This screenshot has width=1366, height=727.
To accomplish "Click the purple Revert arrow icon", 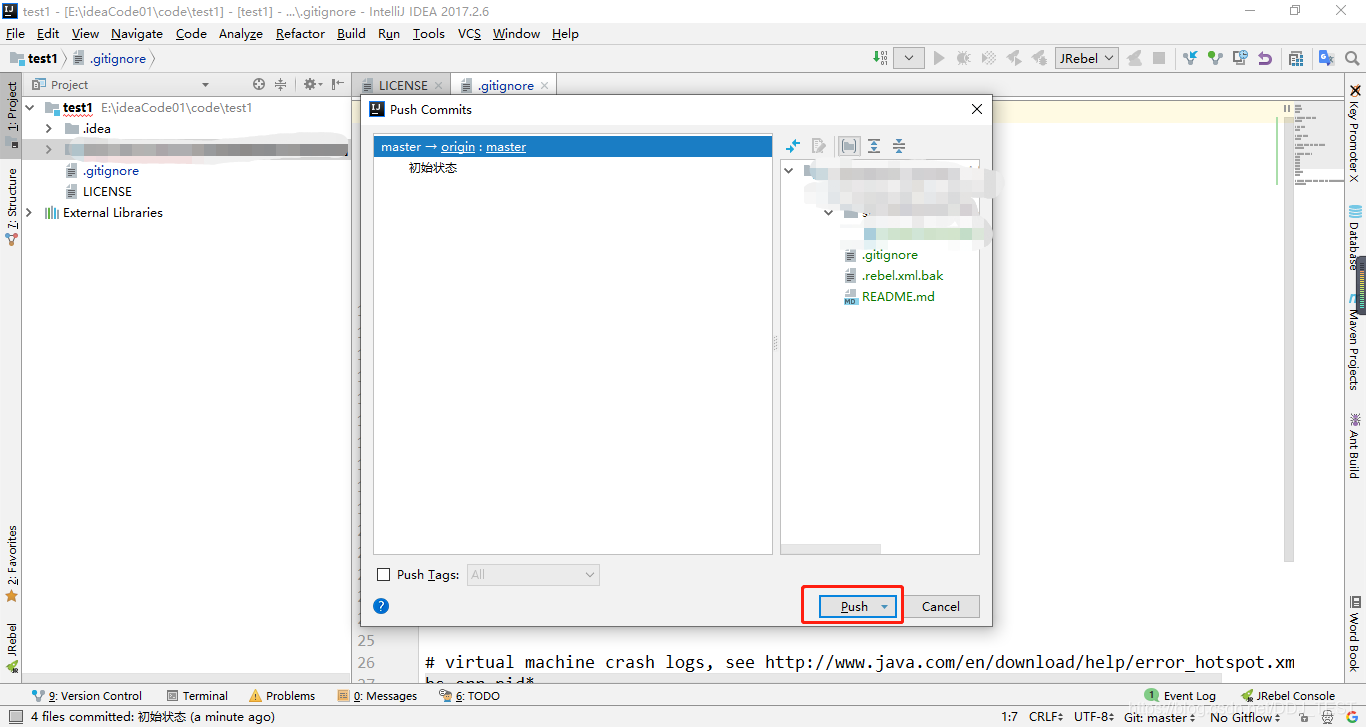I will pos(1265,58).
